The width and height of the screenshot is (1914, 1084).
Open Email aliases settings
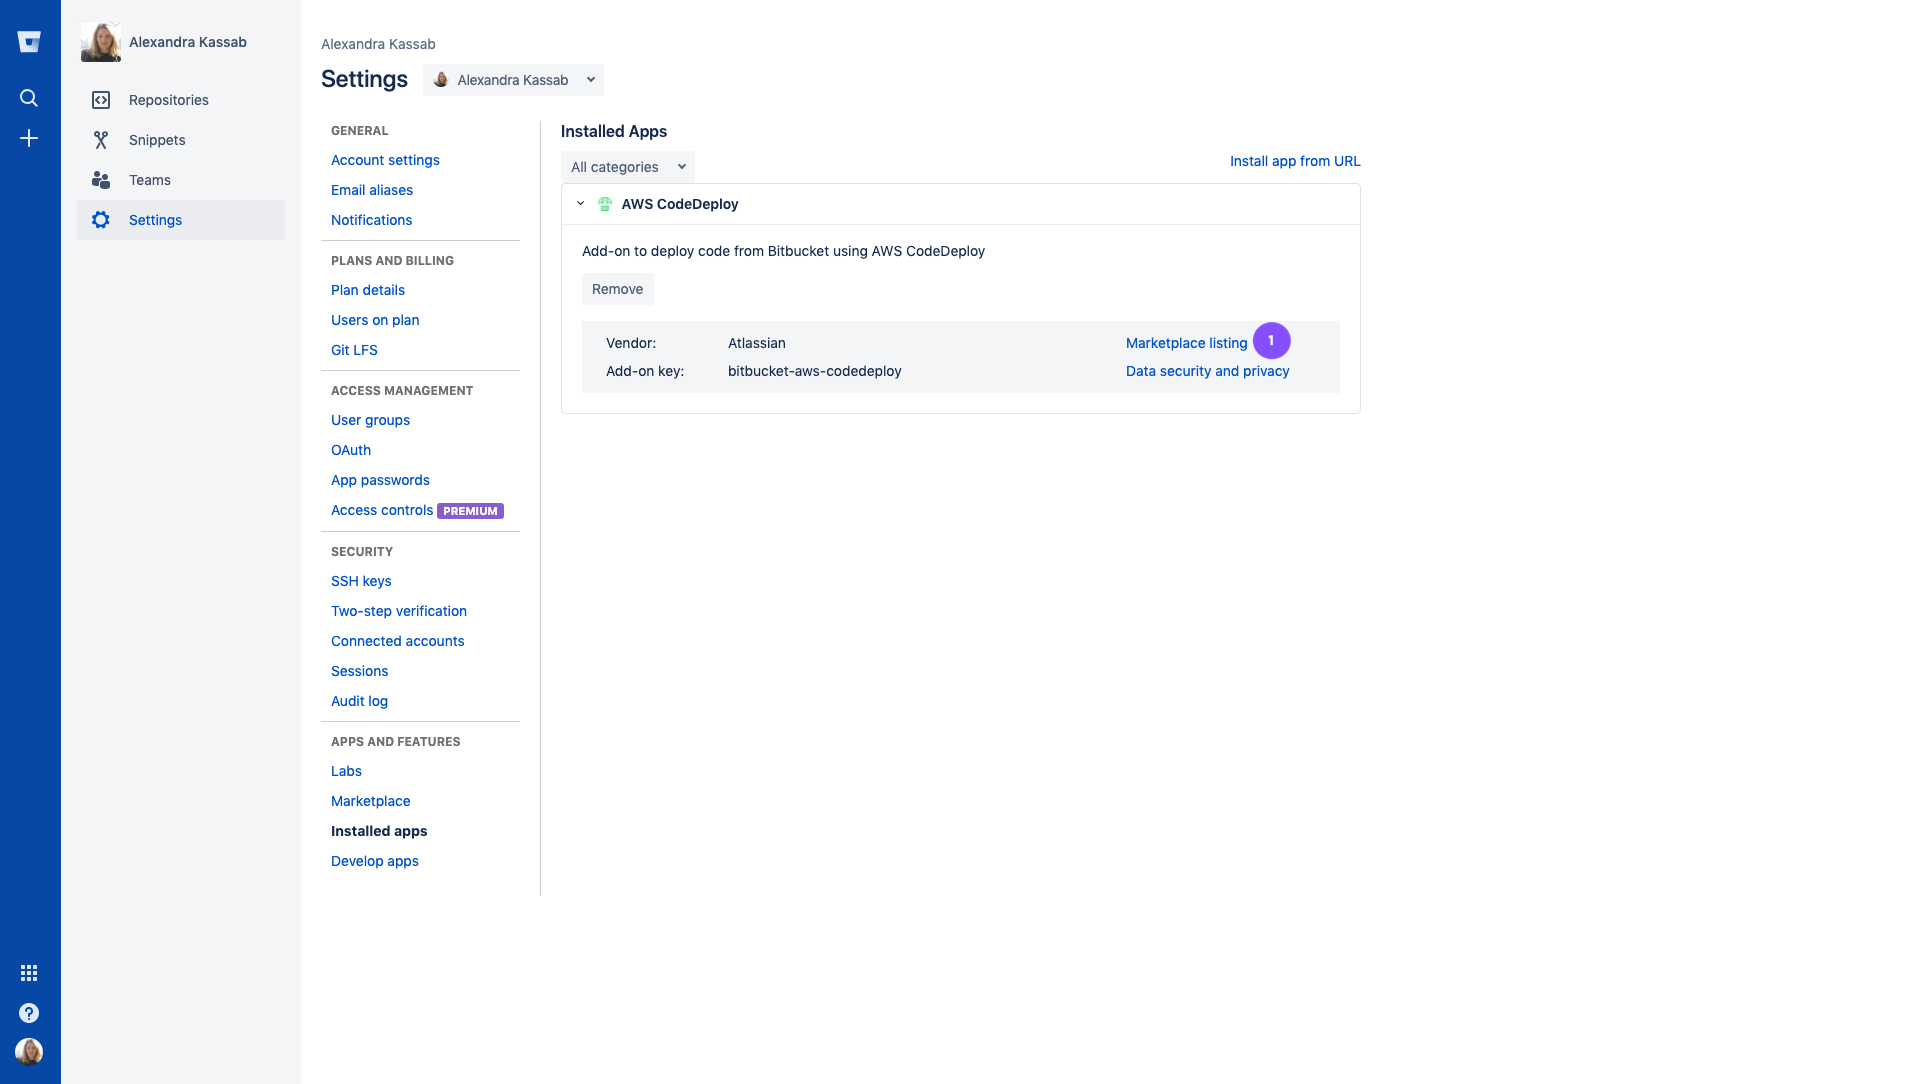click(372, 190)
